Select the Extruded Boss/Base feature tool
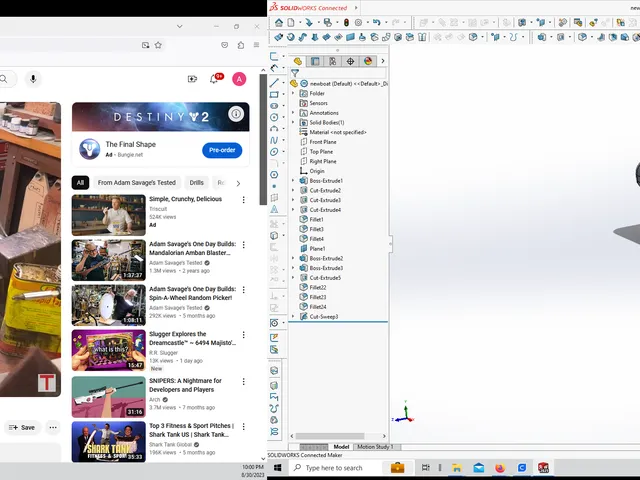Screen dimensions: 640x480 click(279, 37)
